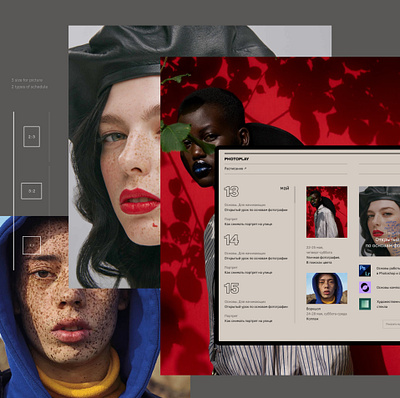Click the '2 types of schedule' caption
The width and height of the screenshot is (400, 398).
point(30,87)
